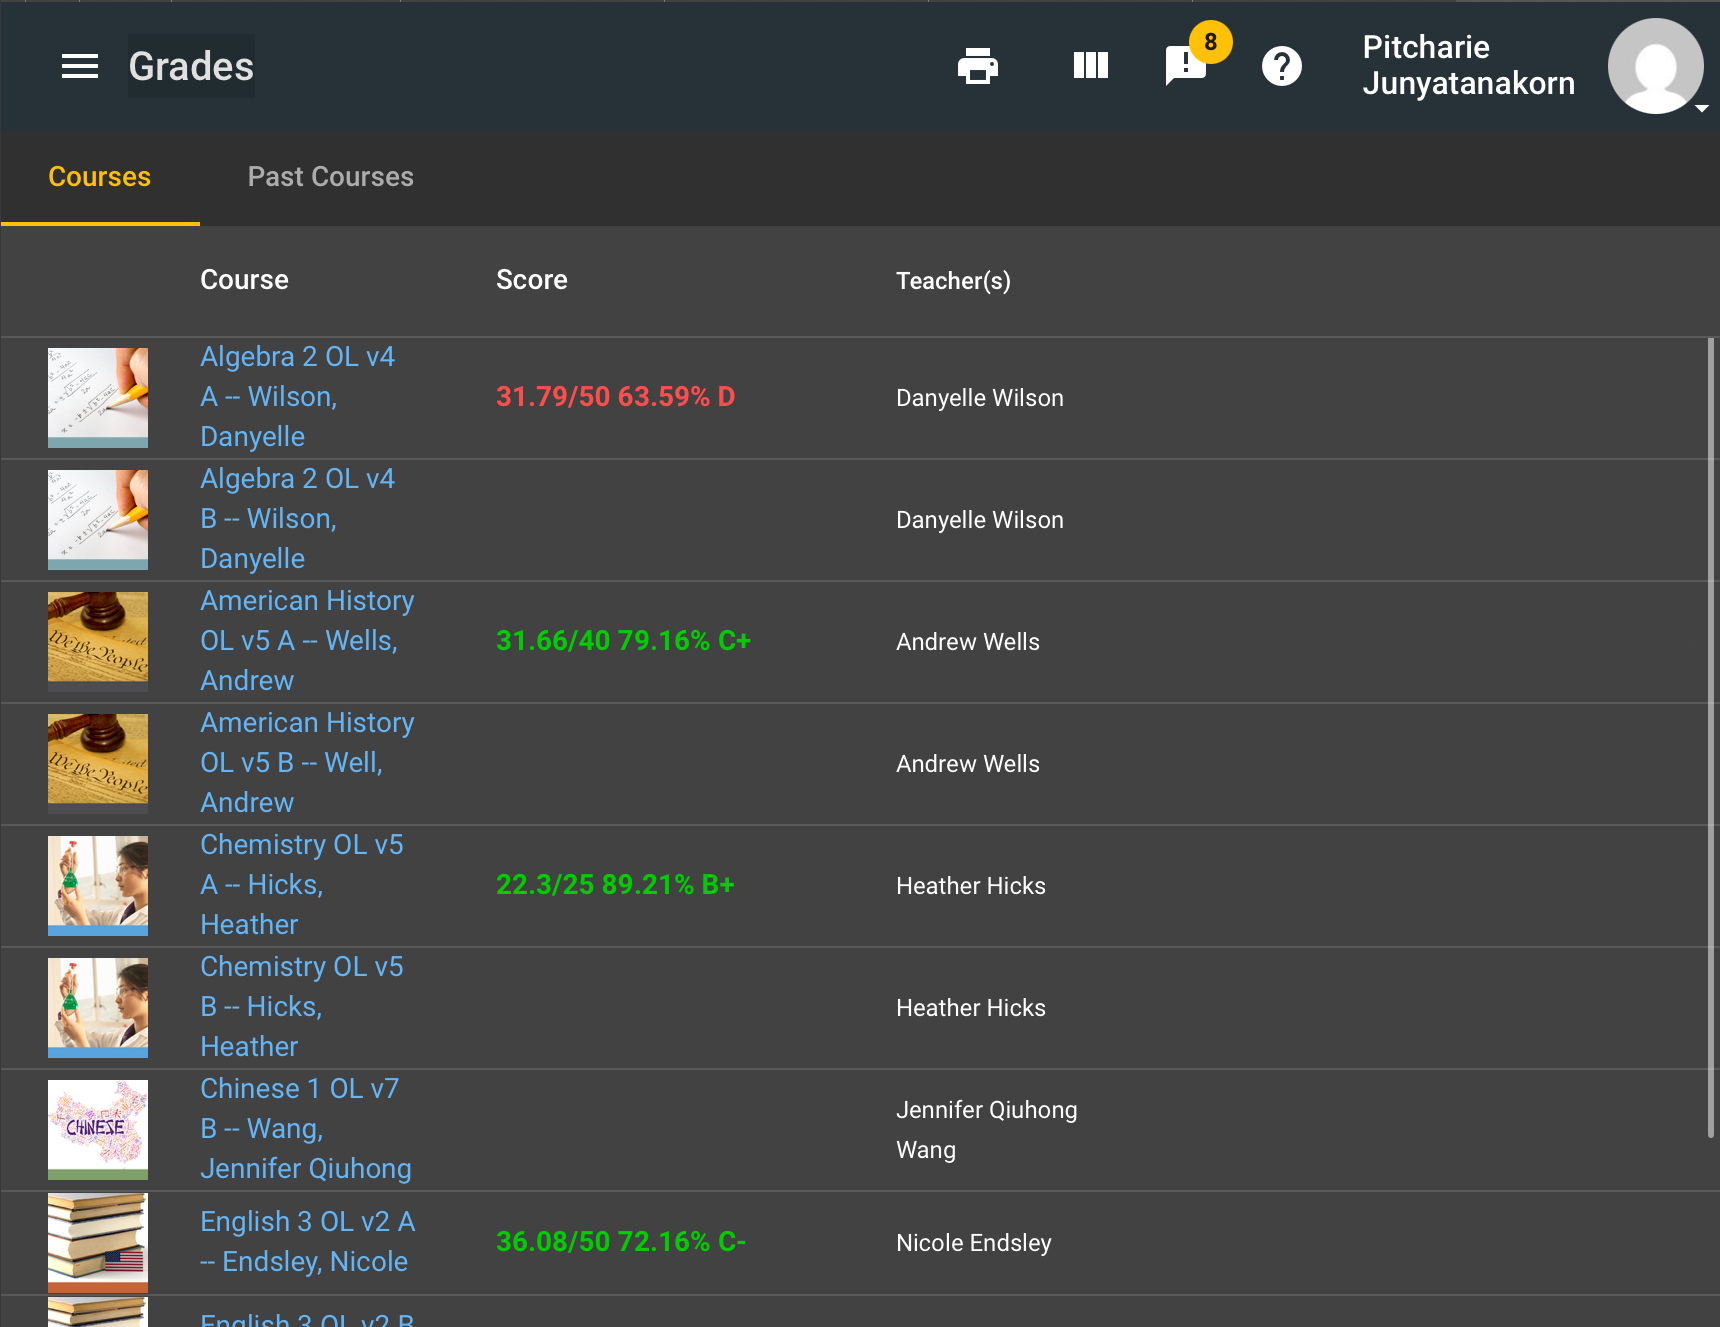Click the Pitcharie Junyatanakorn username

[x=1468, y=65]
